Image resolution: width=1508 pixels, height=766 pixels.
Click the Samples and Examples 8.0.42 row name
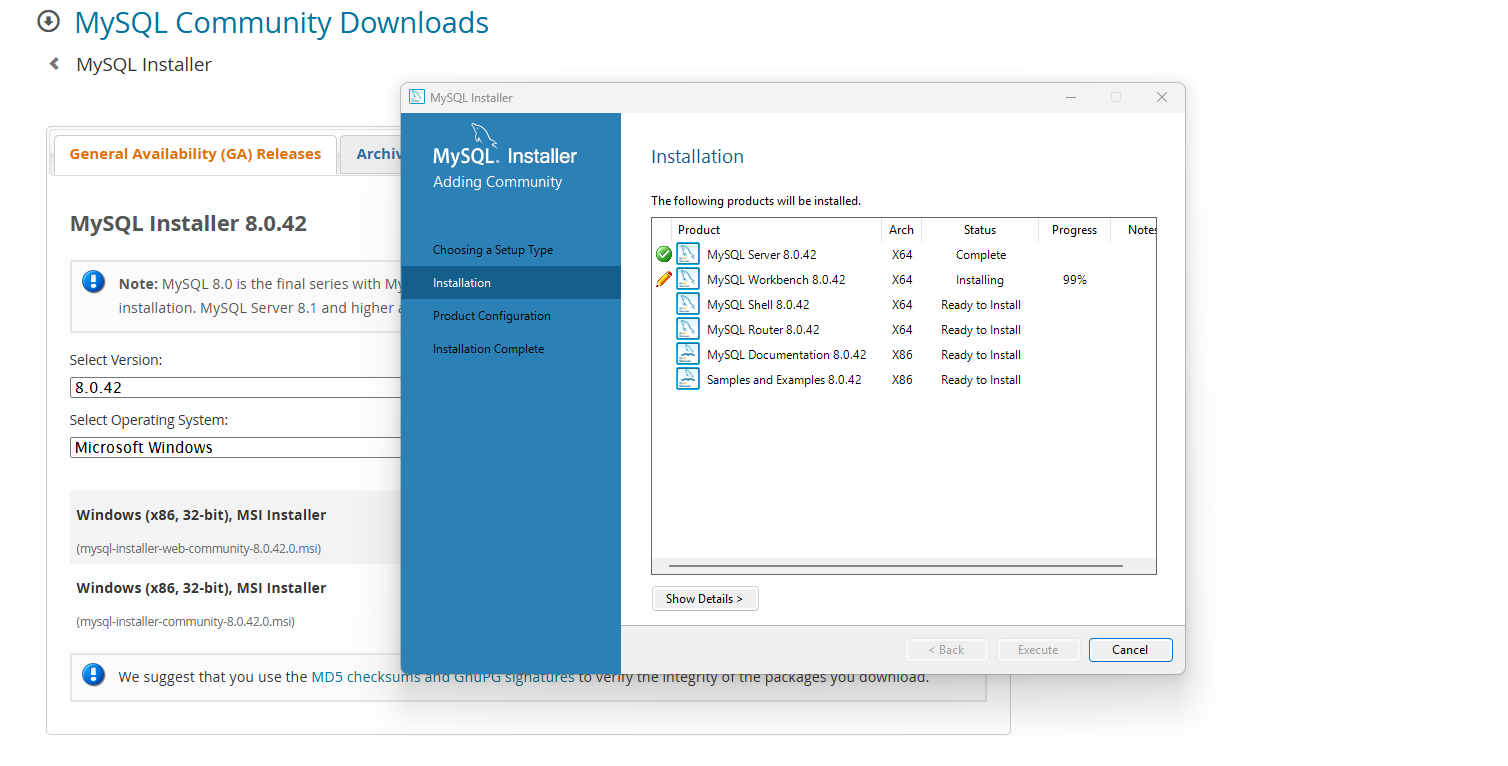point(784,380)
